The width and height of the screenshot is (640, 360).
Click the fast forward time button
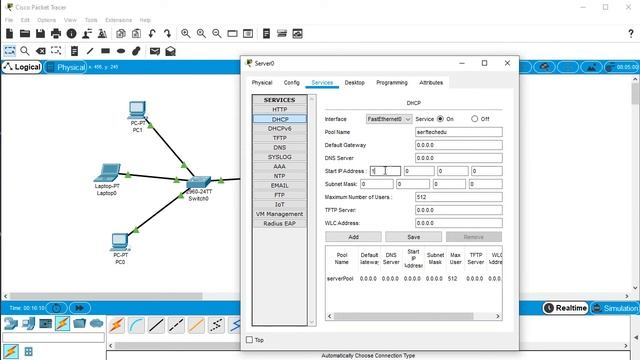80,308
